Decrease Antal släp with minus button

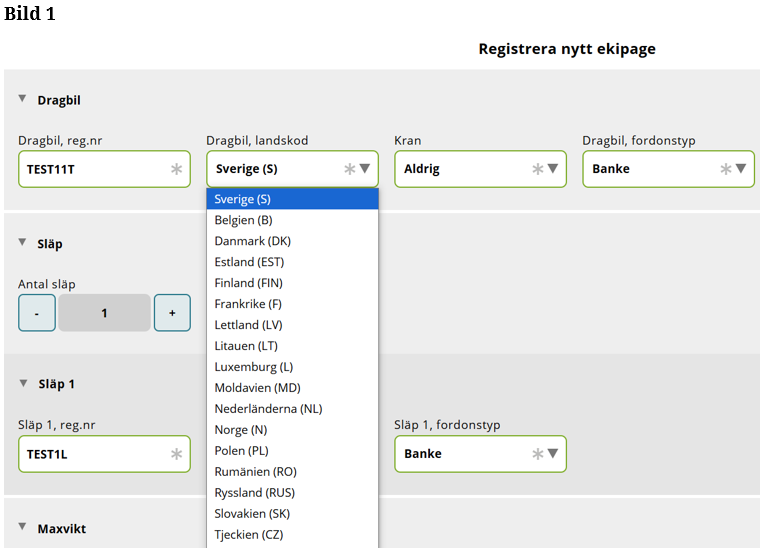(x=37, y=313)
